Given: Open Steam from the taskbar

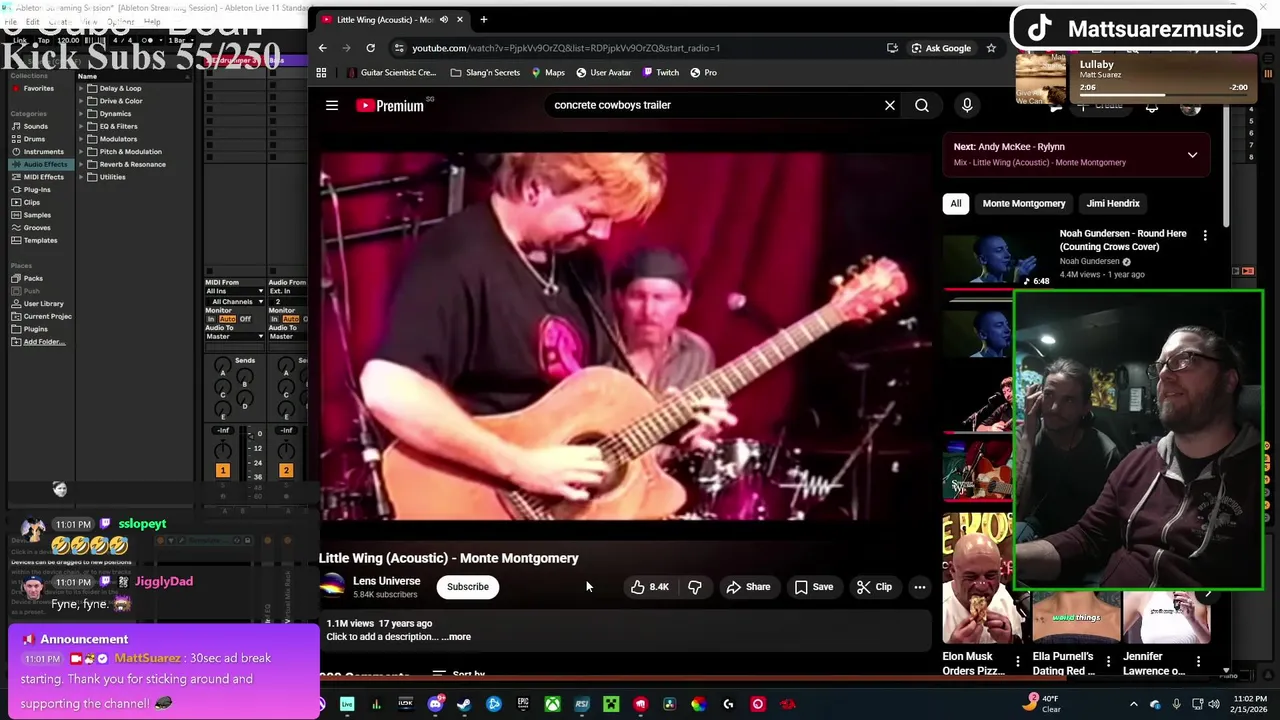Looking at the screenshot, I should coord(464,704).
